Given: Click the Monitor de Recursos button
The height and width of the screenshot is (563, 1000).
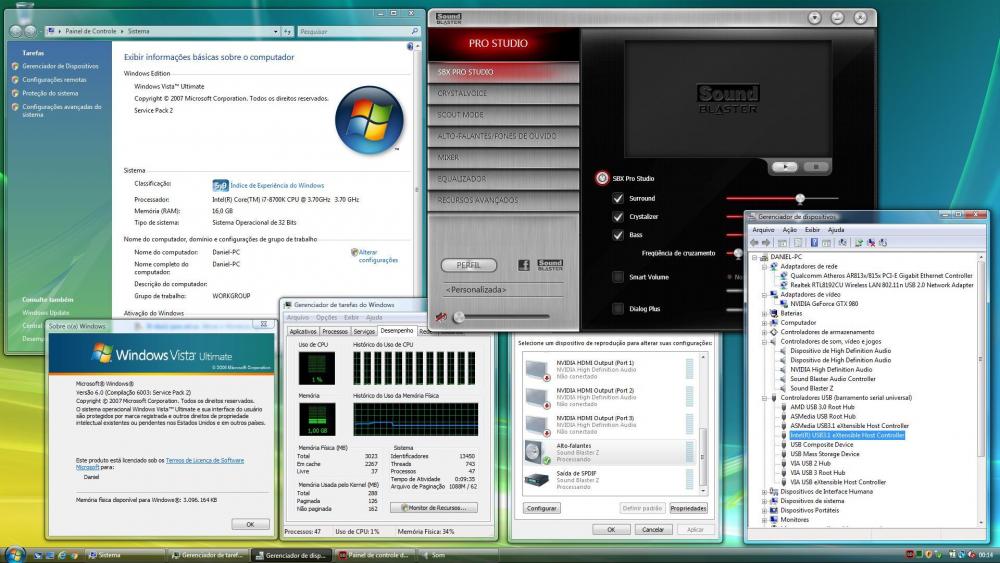Looking at the screenshot, I should coord(435,507).
